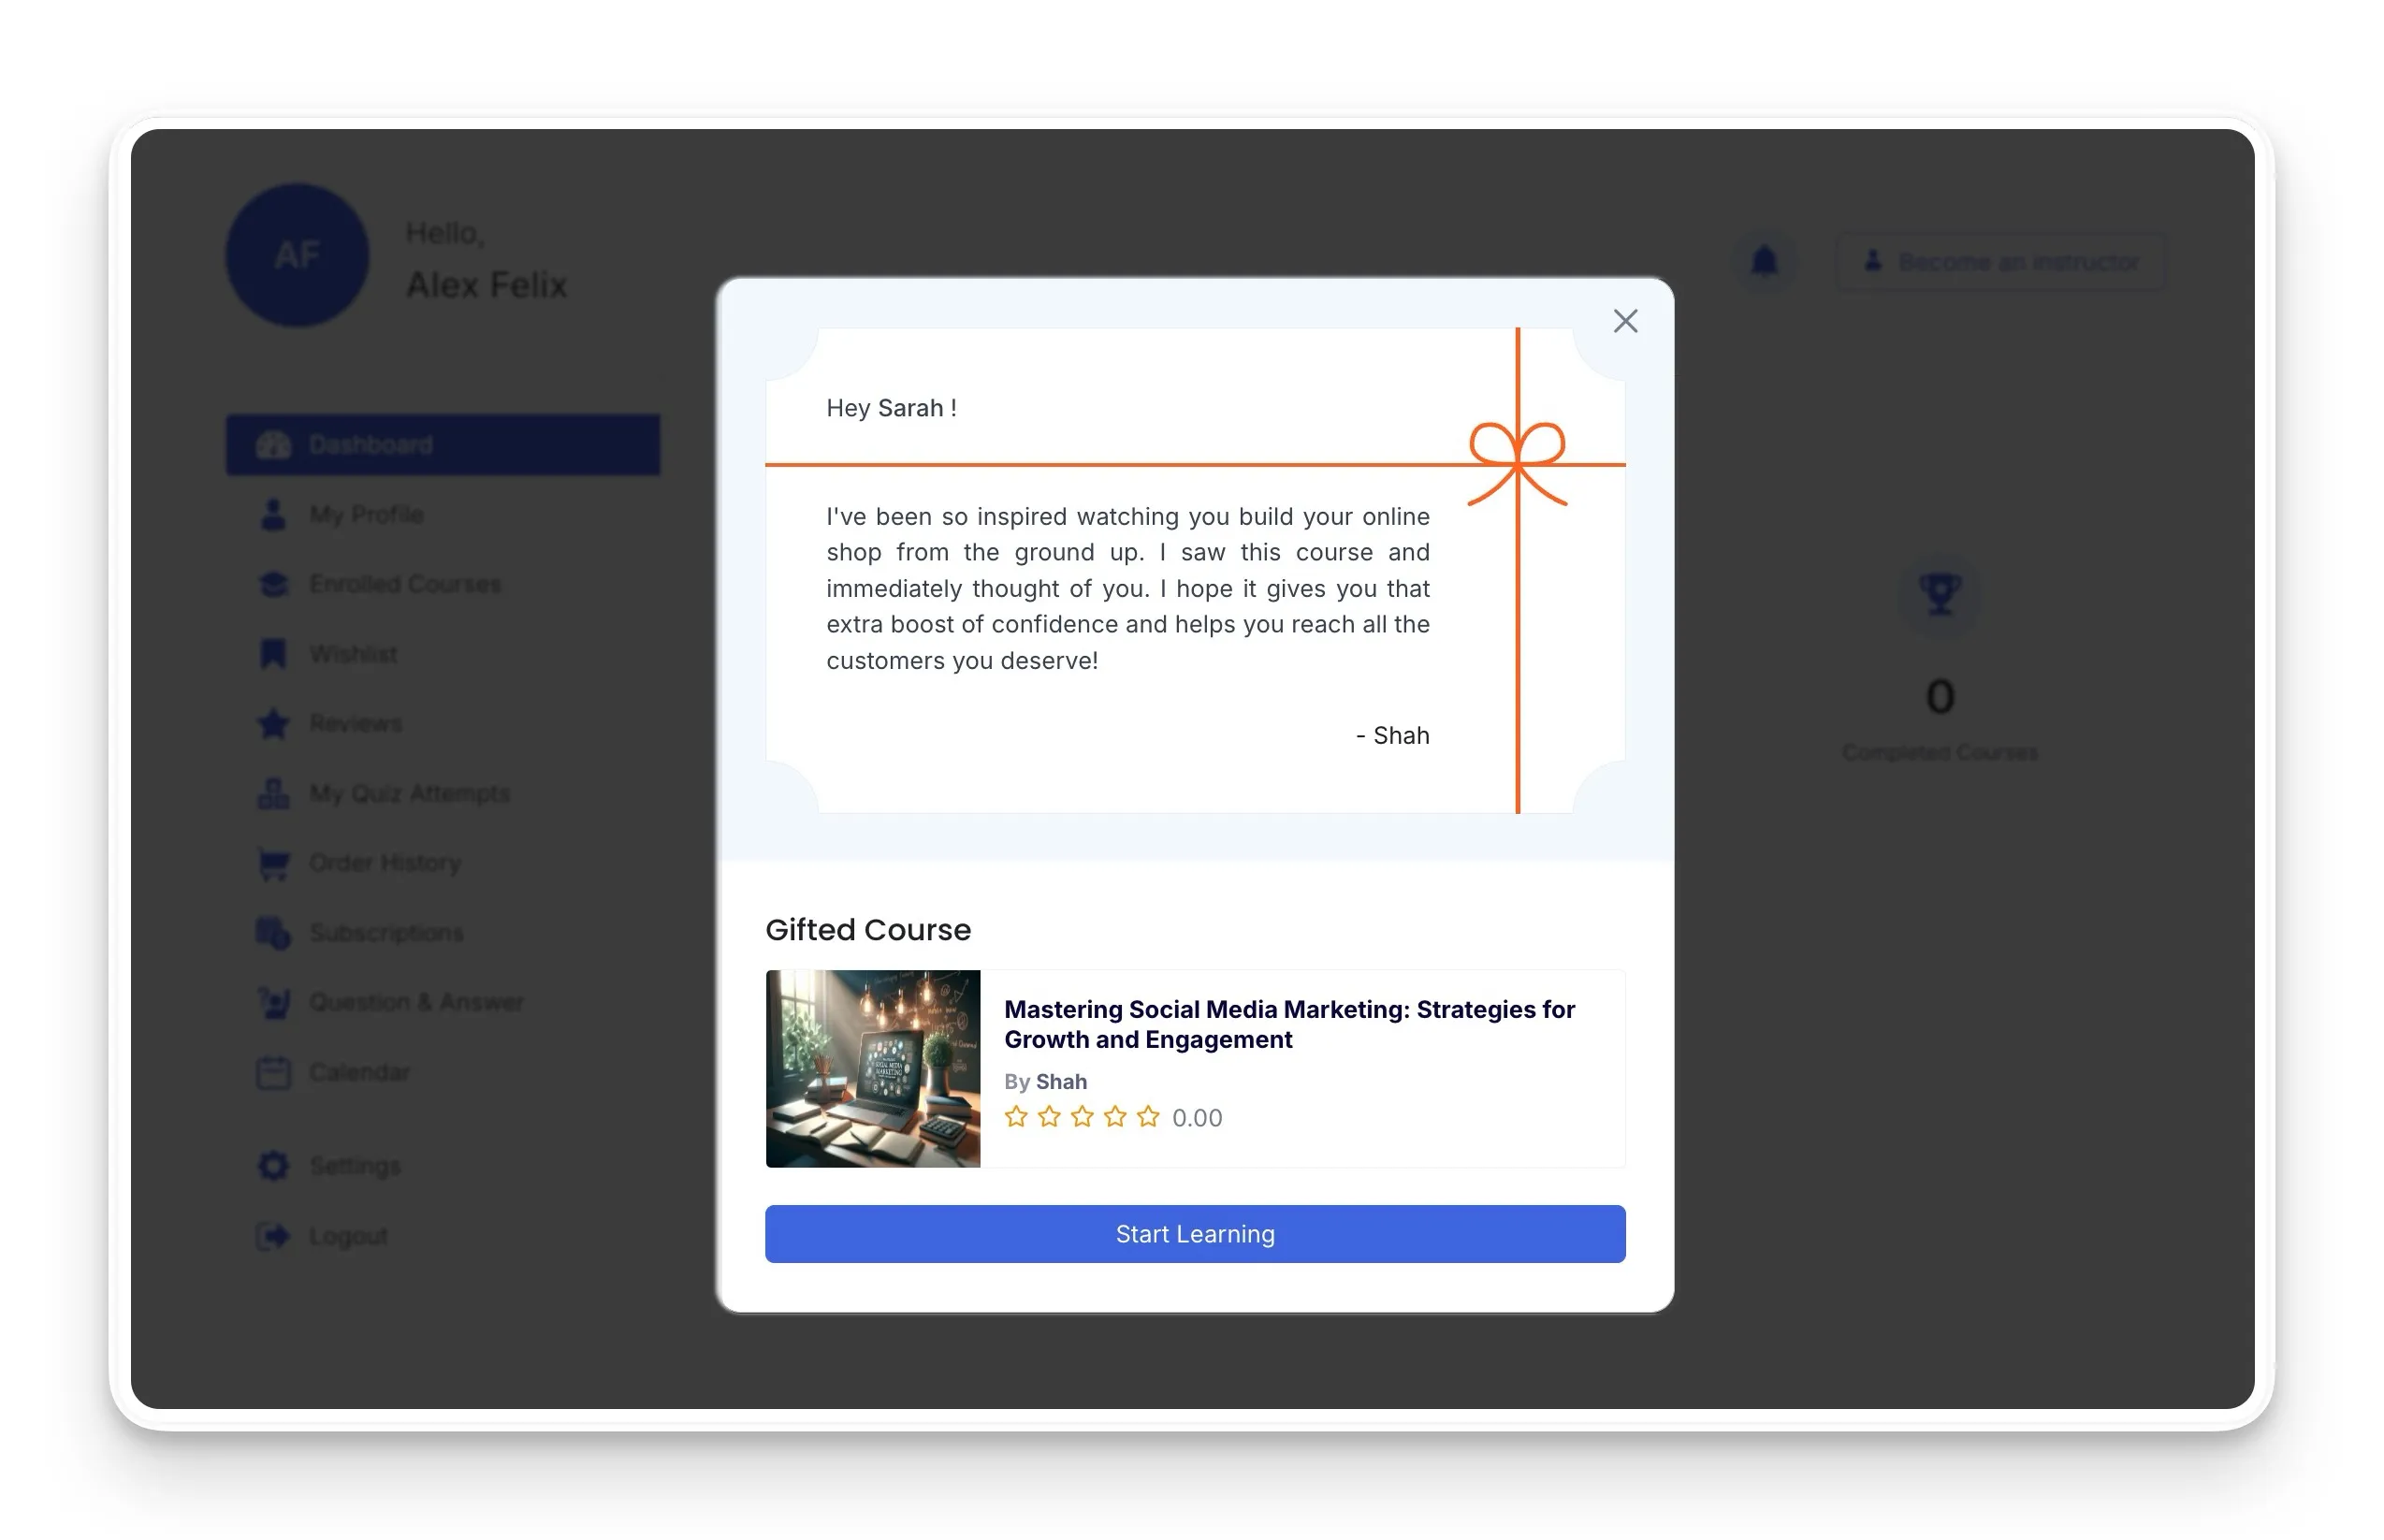Screen dimensions: 2384x1540
Task: Click the Wishlist bookmark icon
Action: pos(273,654)
